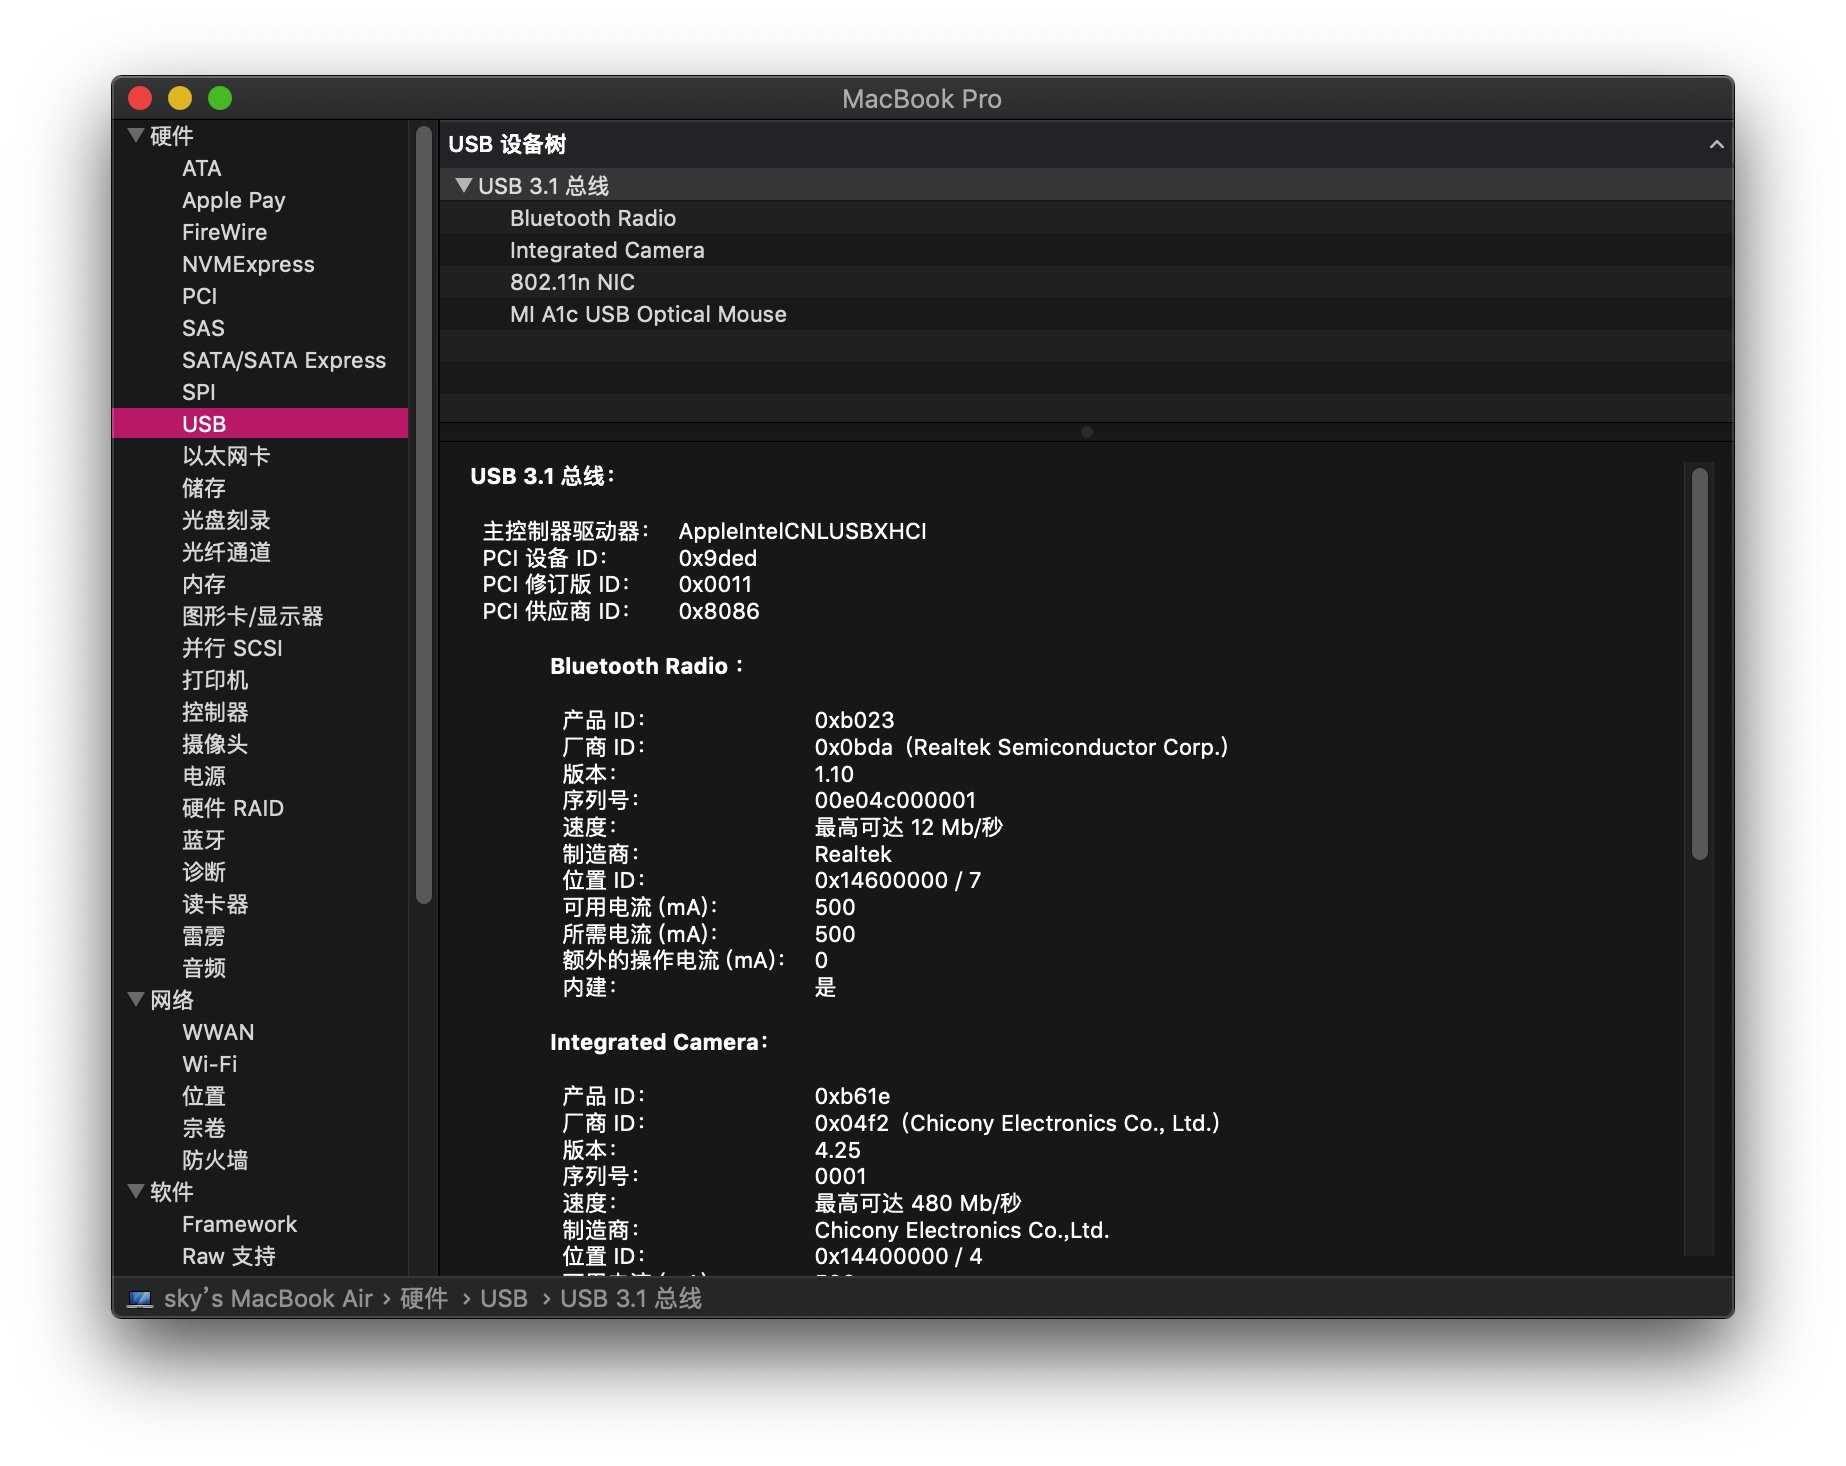This screenshot has width=1846, height=1466.
Task: Select SAS in the sidebar
Action: (203, 328)
